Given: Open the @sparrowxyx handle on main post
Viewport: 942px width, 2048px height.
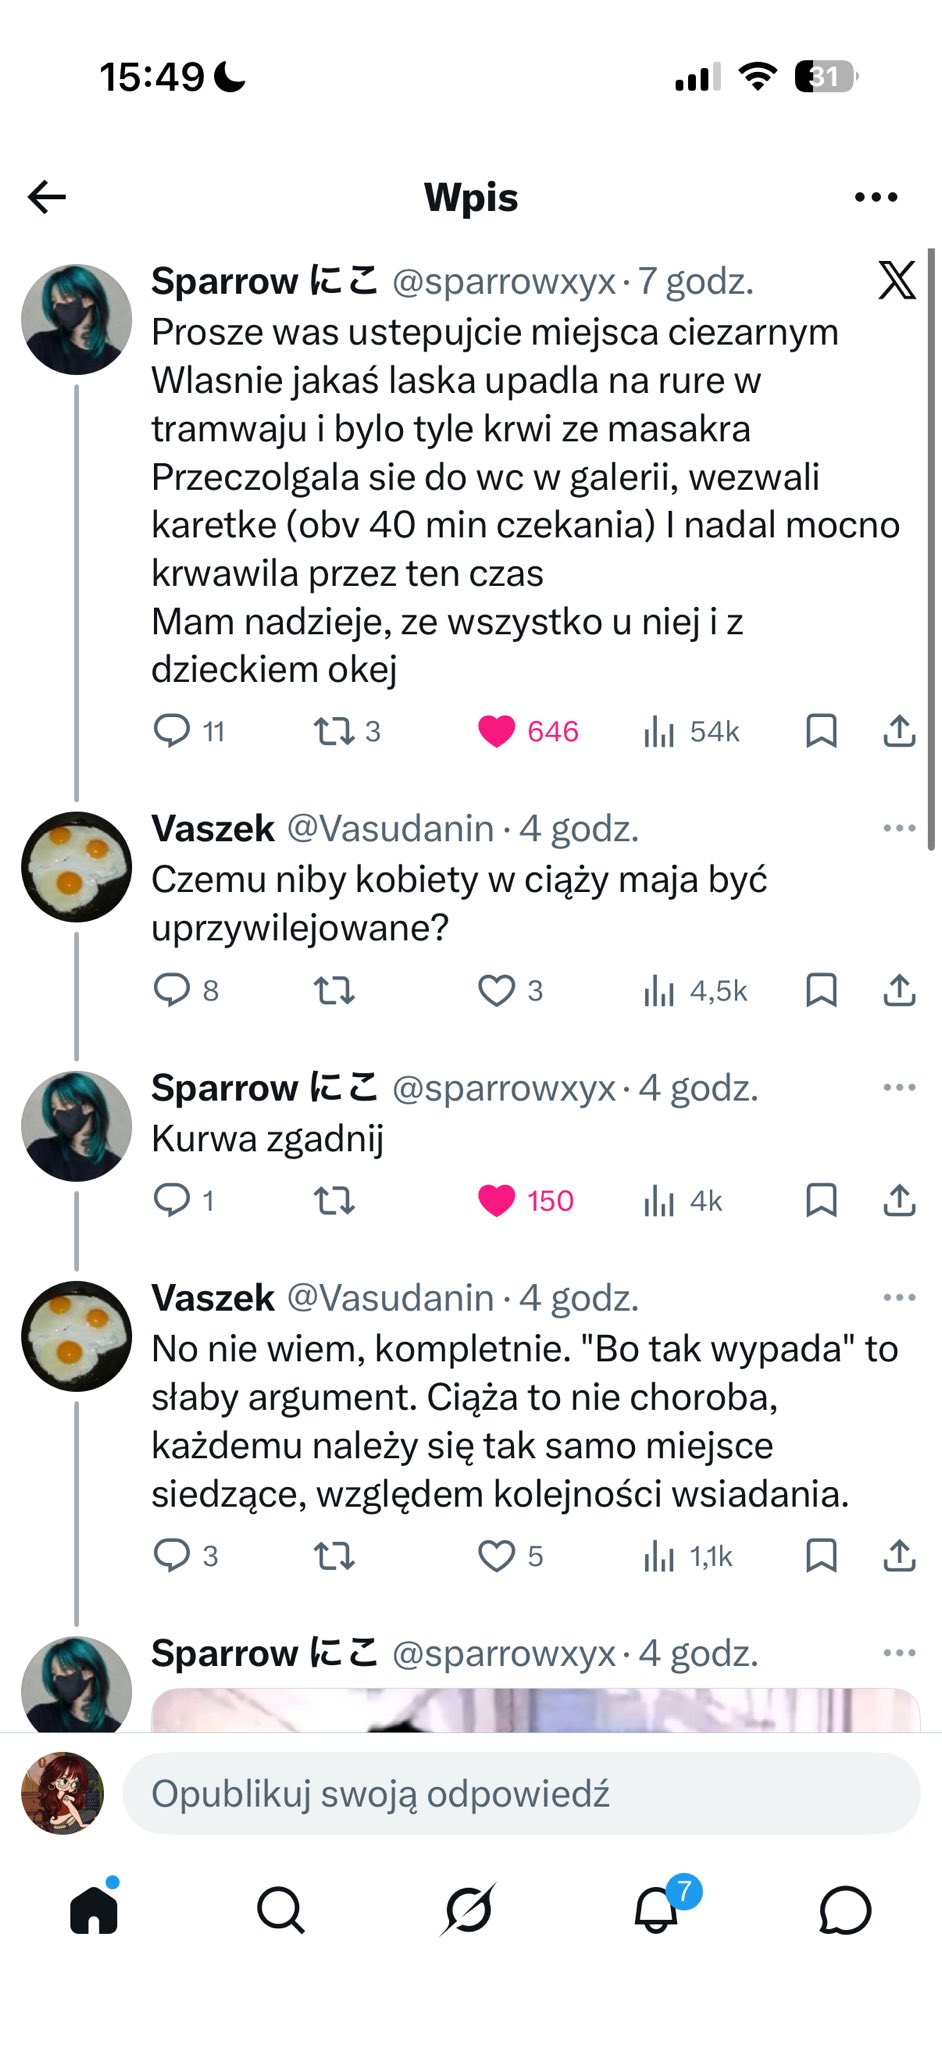Looking at the screenshot, I should point(503,282).
